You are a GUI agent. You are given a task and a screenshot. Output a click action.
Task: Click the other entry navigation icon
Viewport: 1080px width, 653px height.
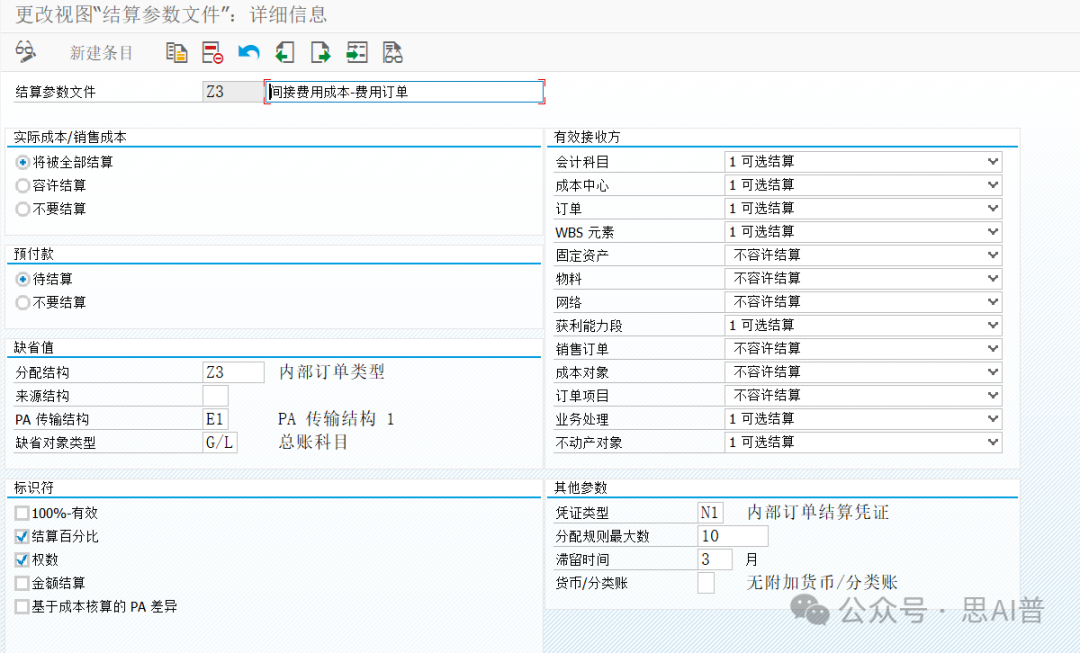coord(357,52)
